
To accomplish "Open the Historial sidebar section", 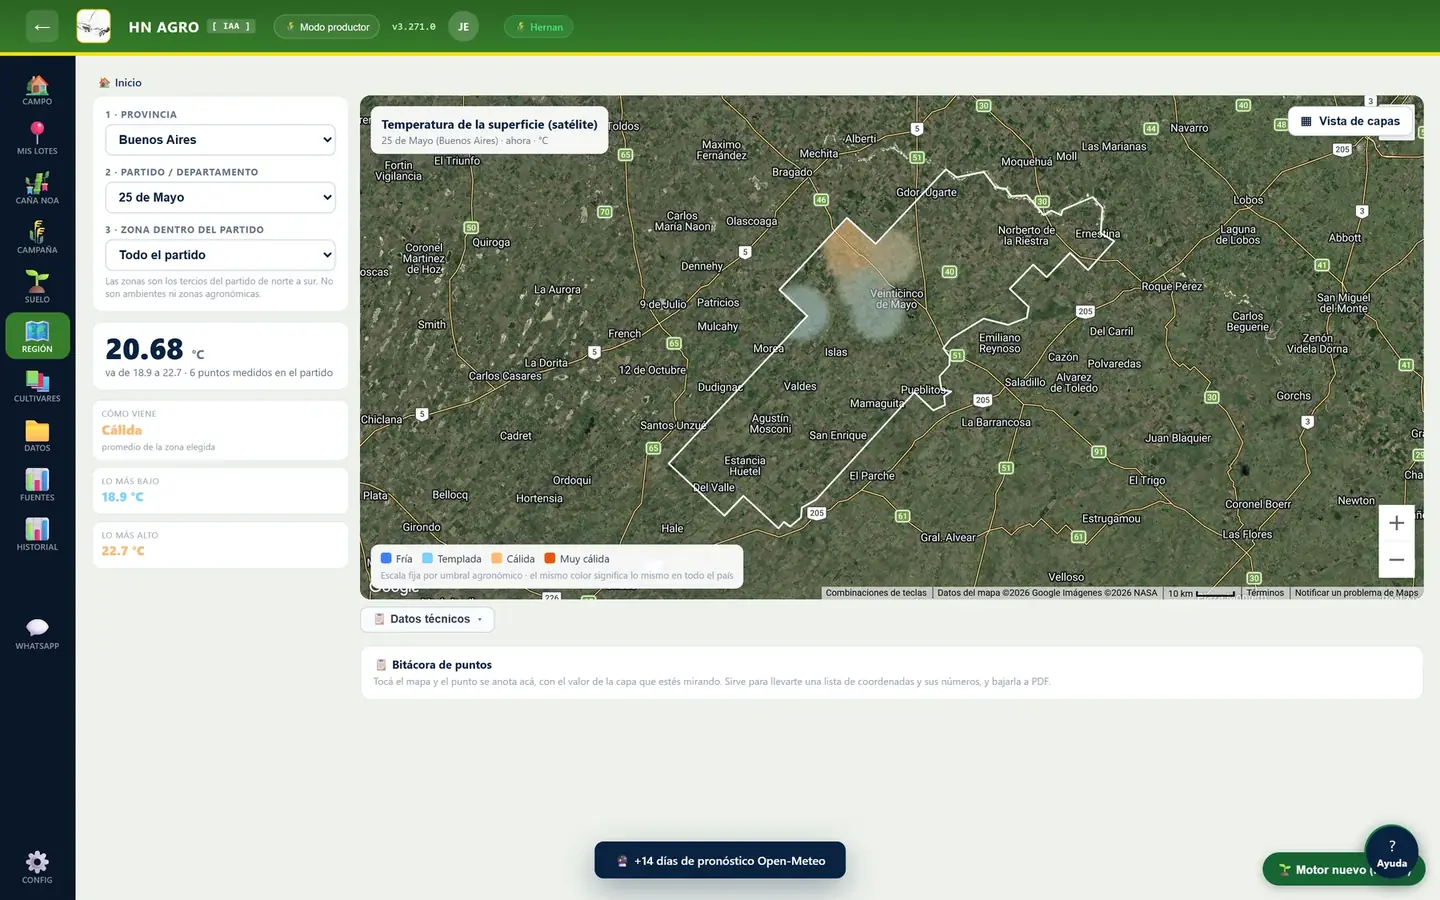I will pos(37,534).
